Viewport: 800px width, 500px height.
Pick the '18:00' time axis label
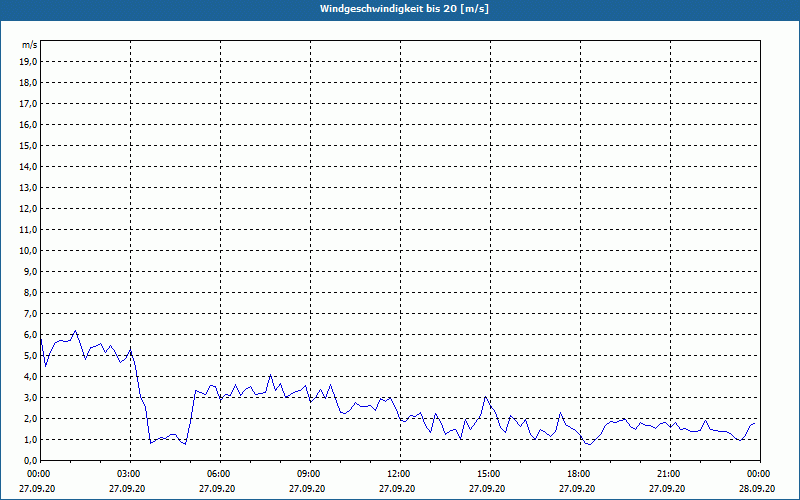pyautogui.click(x=578, y=474)
